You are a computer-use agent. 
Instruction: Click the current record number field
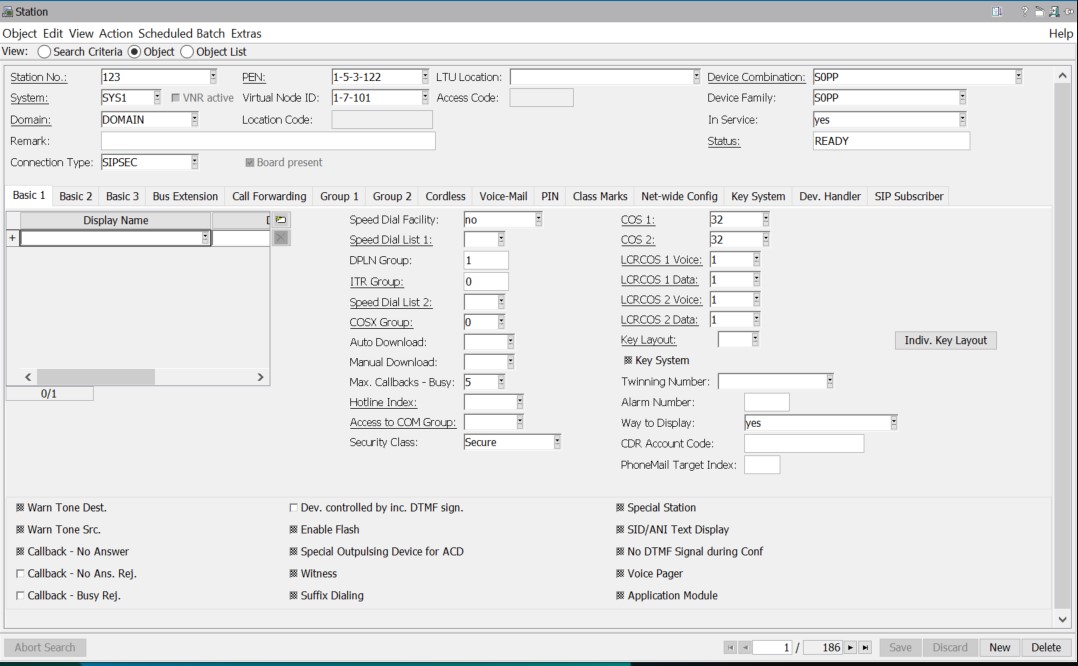[773, 647]
